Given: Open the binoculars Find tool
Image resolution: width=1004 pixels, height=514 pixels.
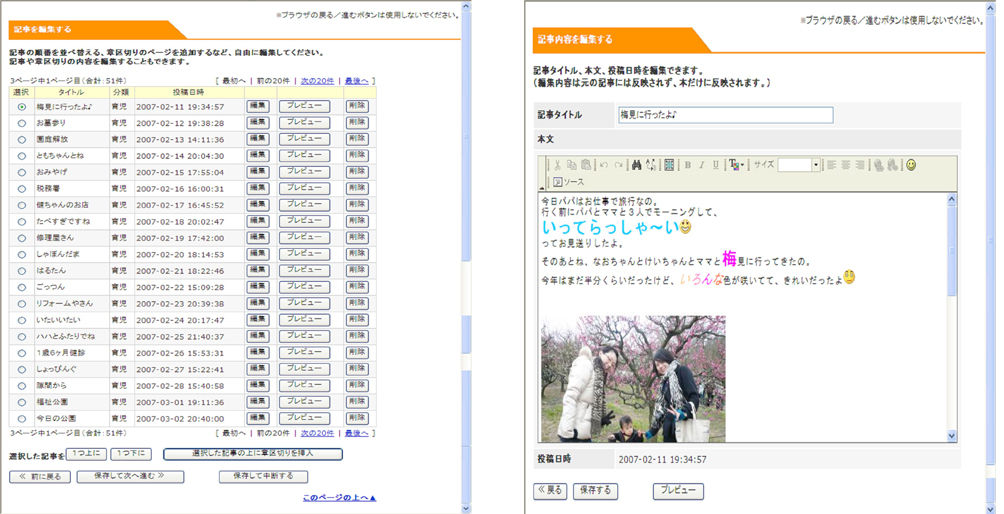Looking at the screenshot, I should pos(635,165).
